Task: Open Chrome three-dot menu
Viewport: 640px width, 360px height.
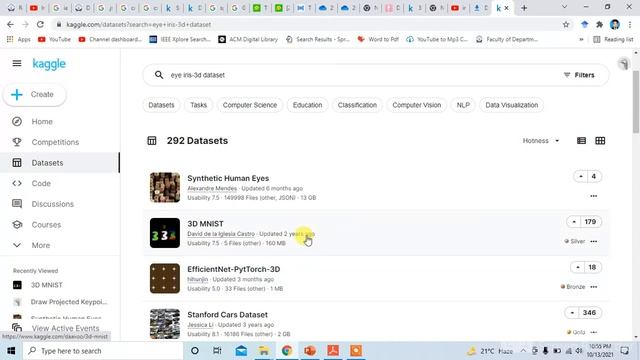Action: click(x=630, y=24)
